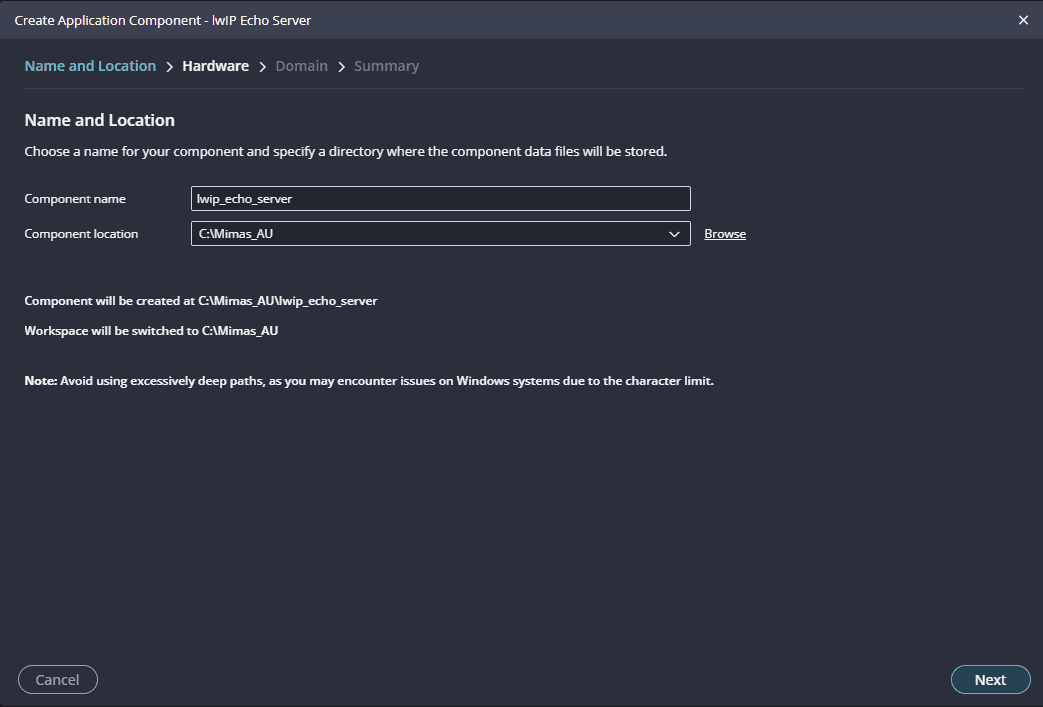Click the Note about excessively deep paths
Viewport: 1043px width, 707px height.
click(x=369, y=382)
